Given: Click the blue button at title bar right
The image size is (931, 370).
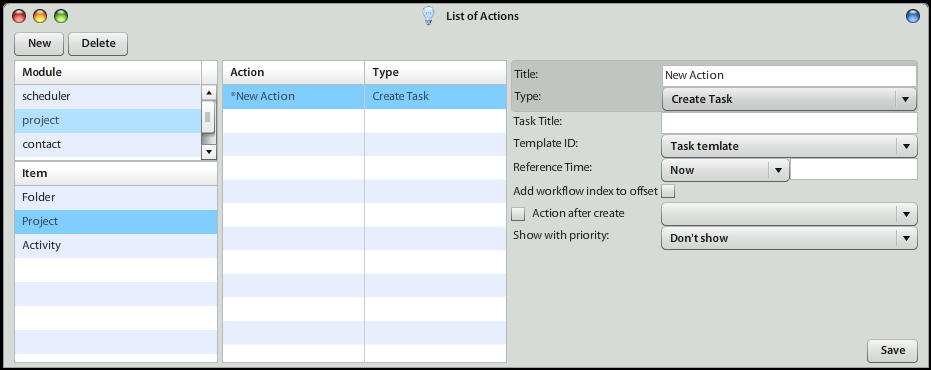Looking at the screenshot, I should coord(913,17).
